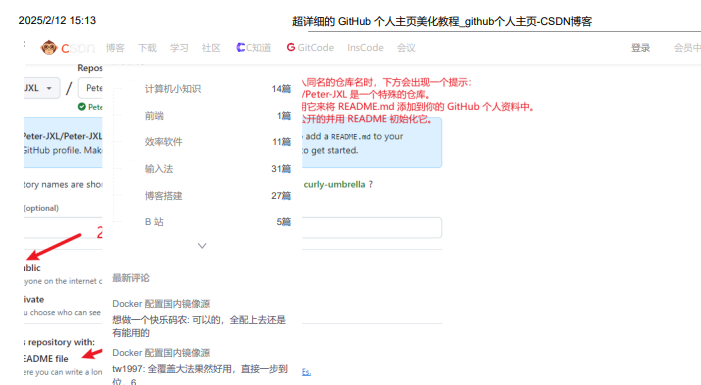The height and width of the screenshot is (385, 701).
Task: Open InsCode from the top navigation
Action: point(365,48)
